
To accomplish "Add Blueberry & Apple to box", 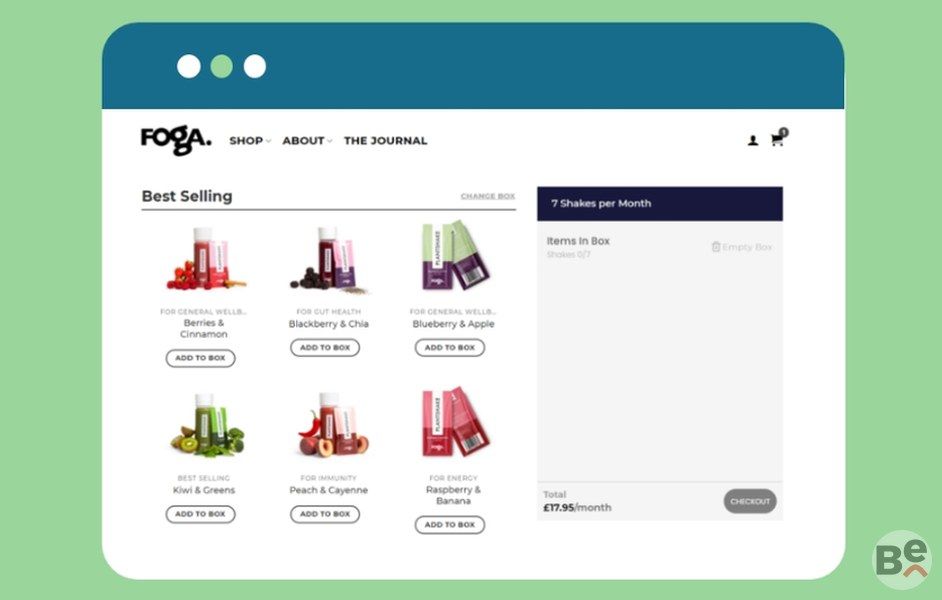I will 450,348.
